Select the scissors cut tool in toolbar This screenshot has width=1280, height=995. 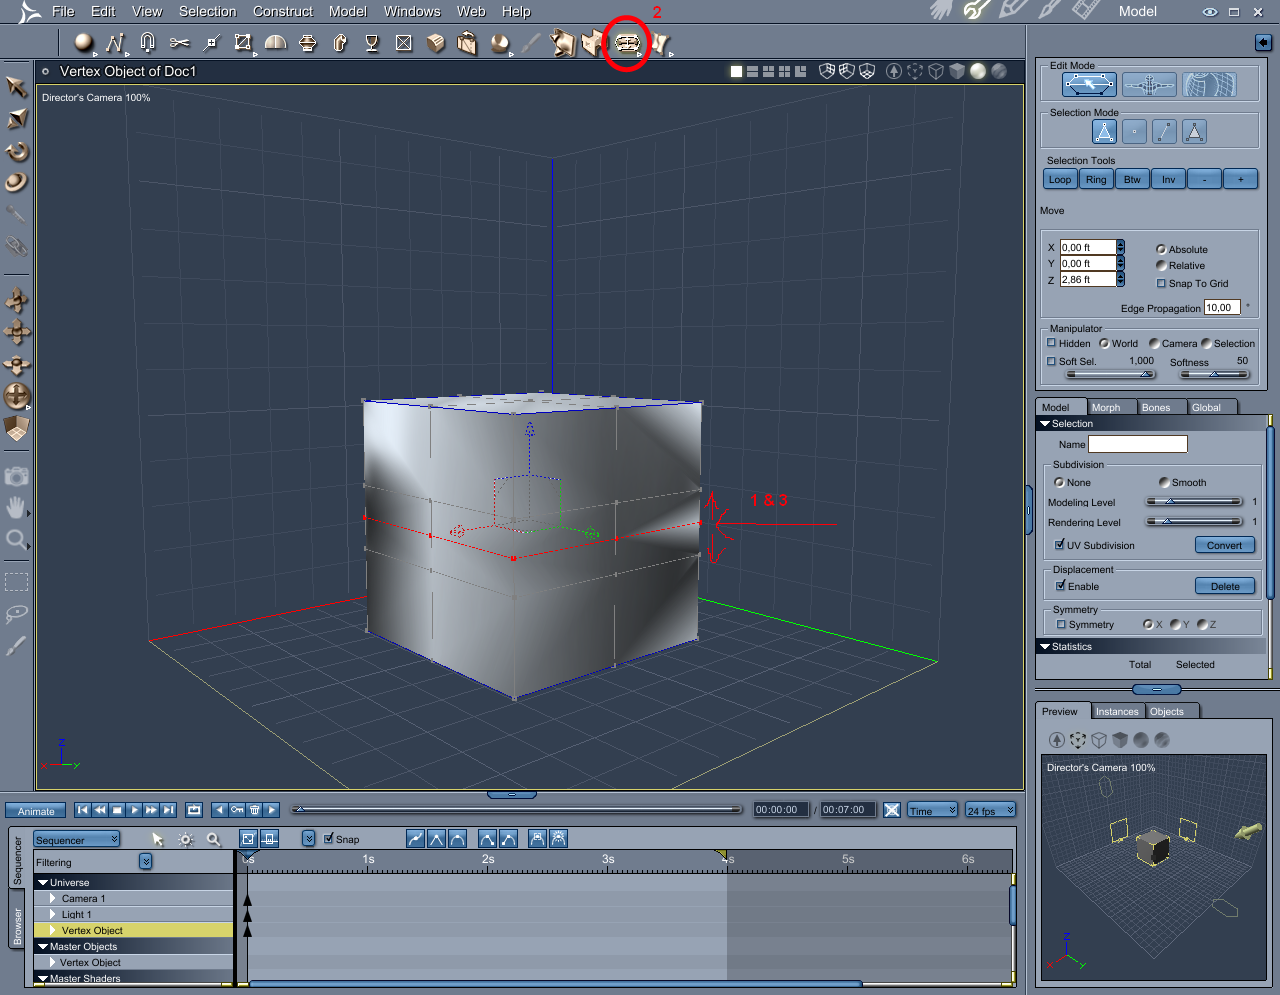180,43
